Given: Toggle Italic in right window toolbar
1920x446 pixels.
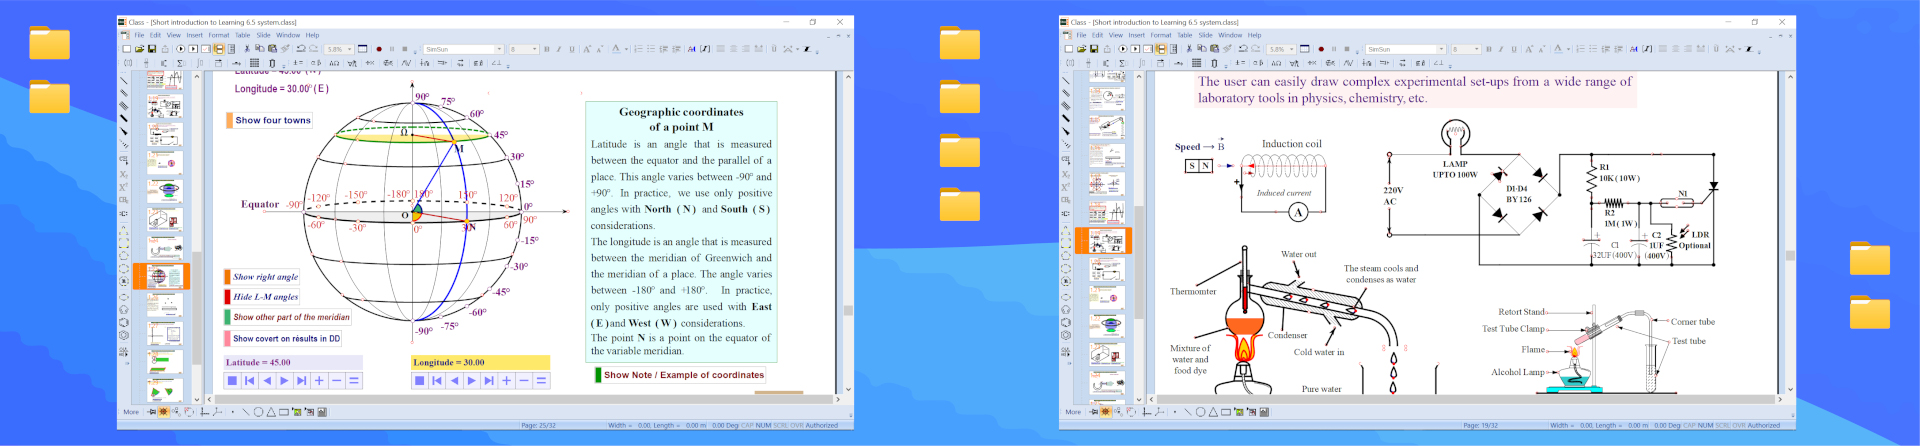Looking at the screenshot, I should click(1501, 49).
